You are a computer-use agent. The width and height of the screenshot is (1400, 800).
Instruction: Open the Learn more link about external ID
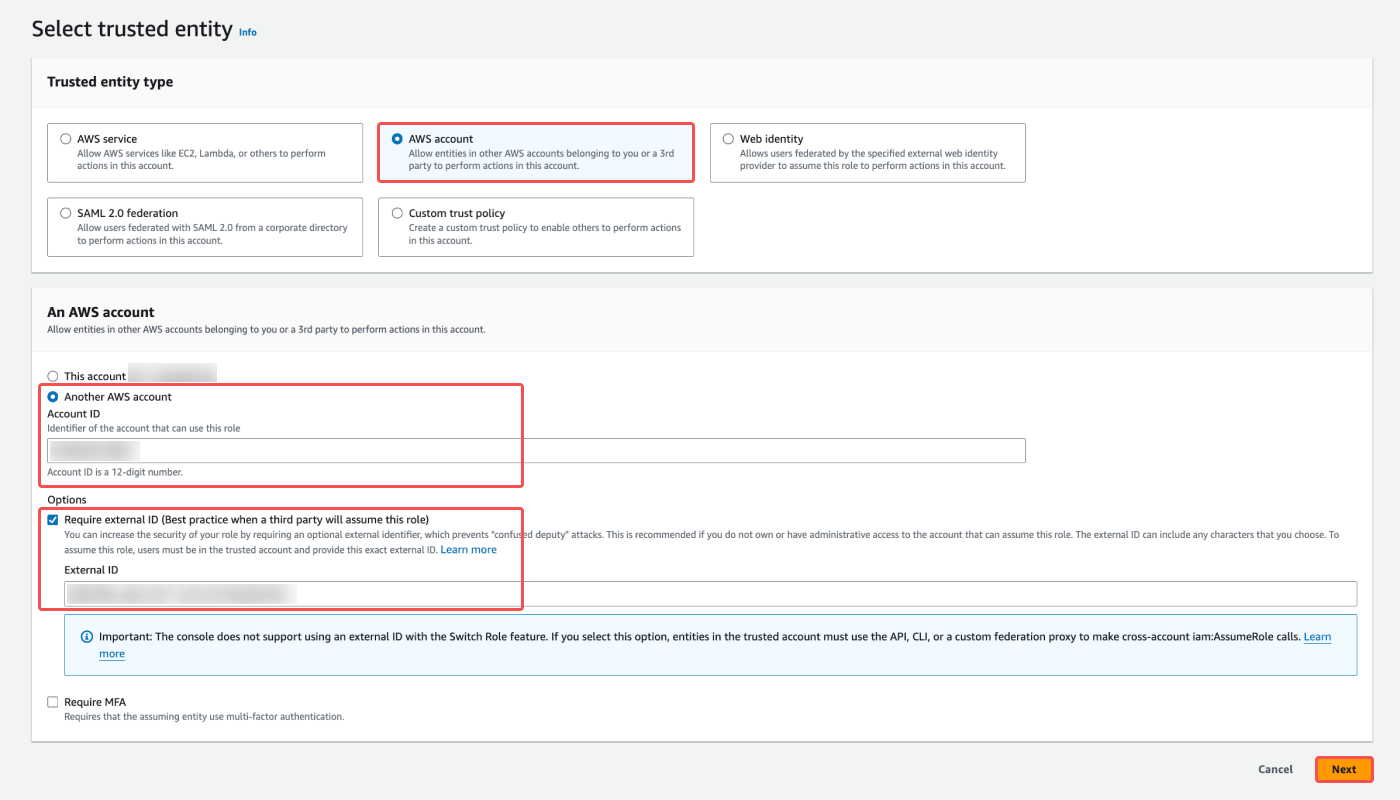[468, 550]
